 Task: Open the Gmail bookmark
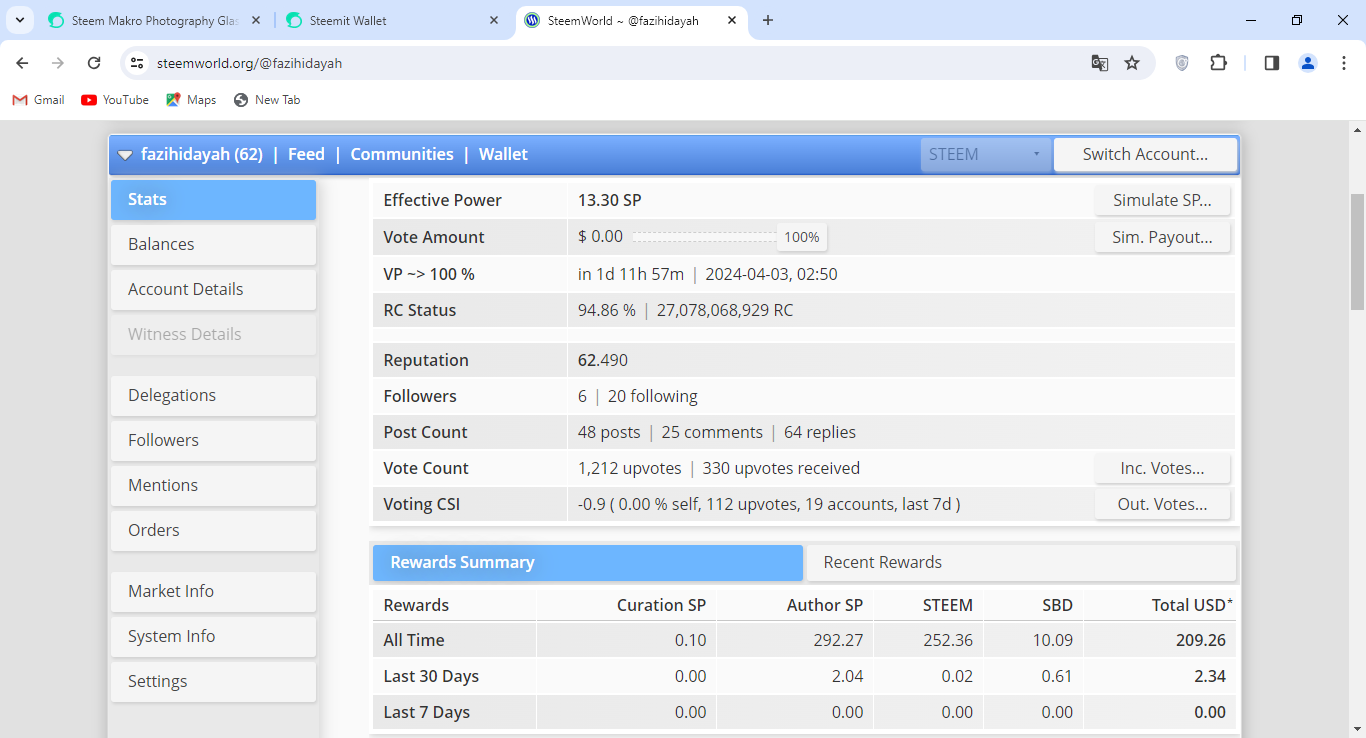(38, 100)
